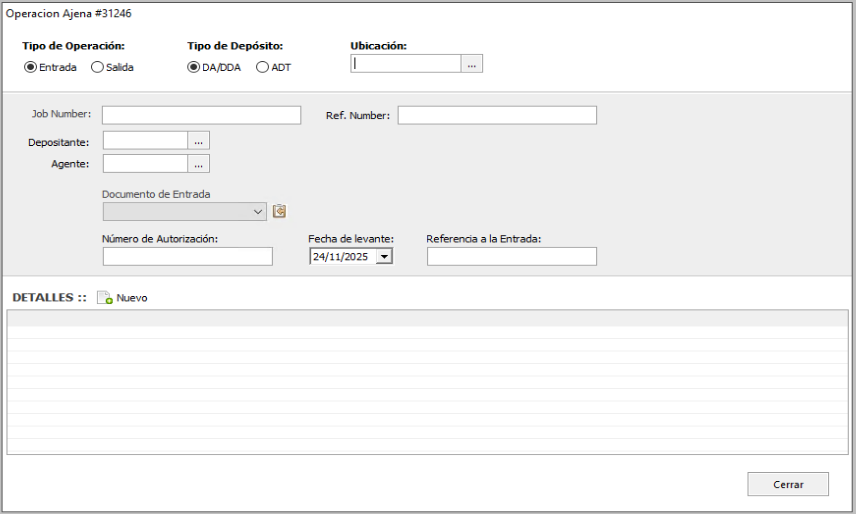The height and width of the screenshot is (514, 856).
Task: Open Agente lookup ellipsis button
Action: click(199, 163)
